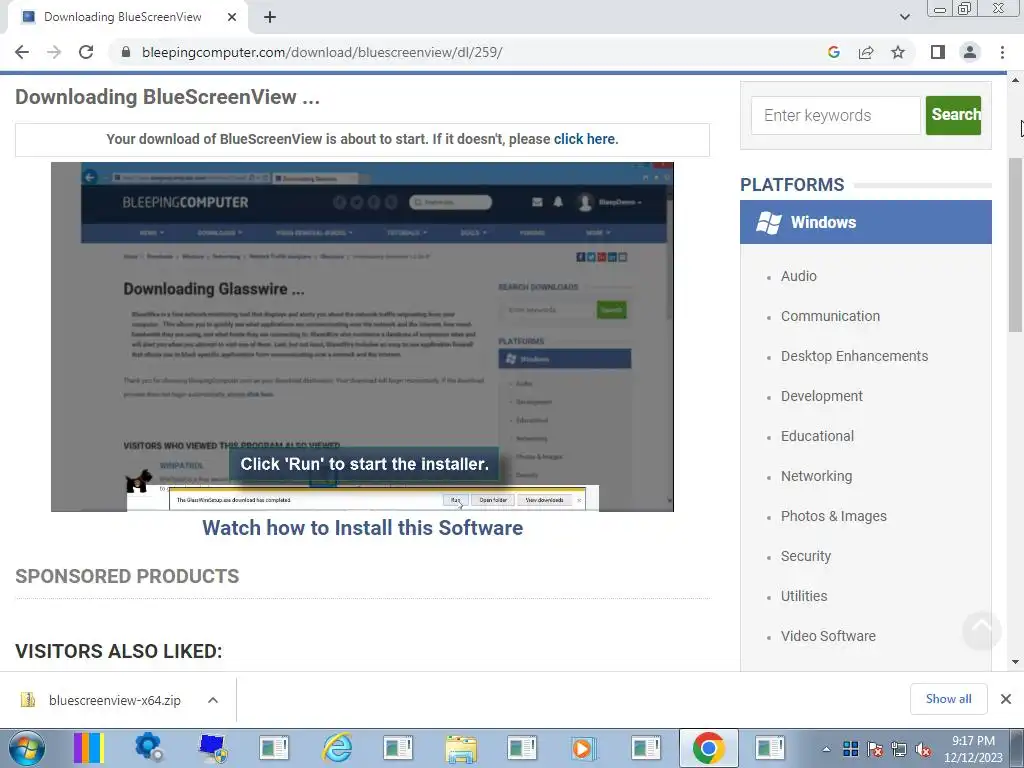1024x768 pixels.
Task: Click the blue grid tray icon
Action: (x=850, y=749)
